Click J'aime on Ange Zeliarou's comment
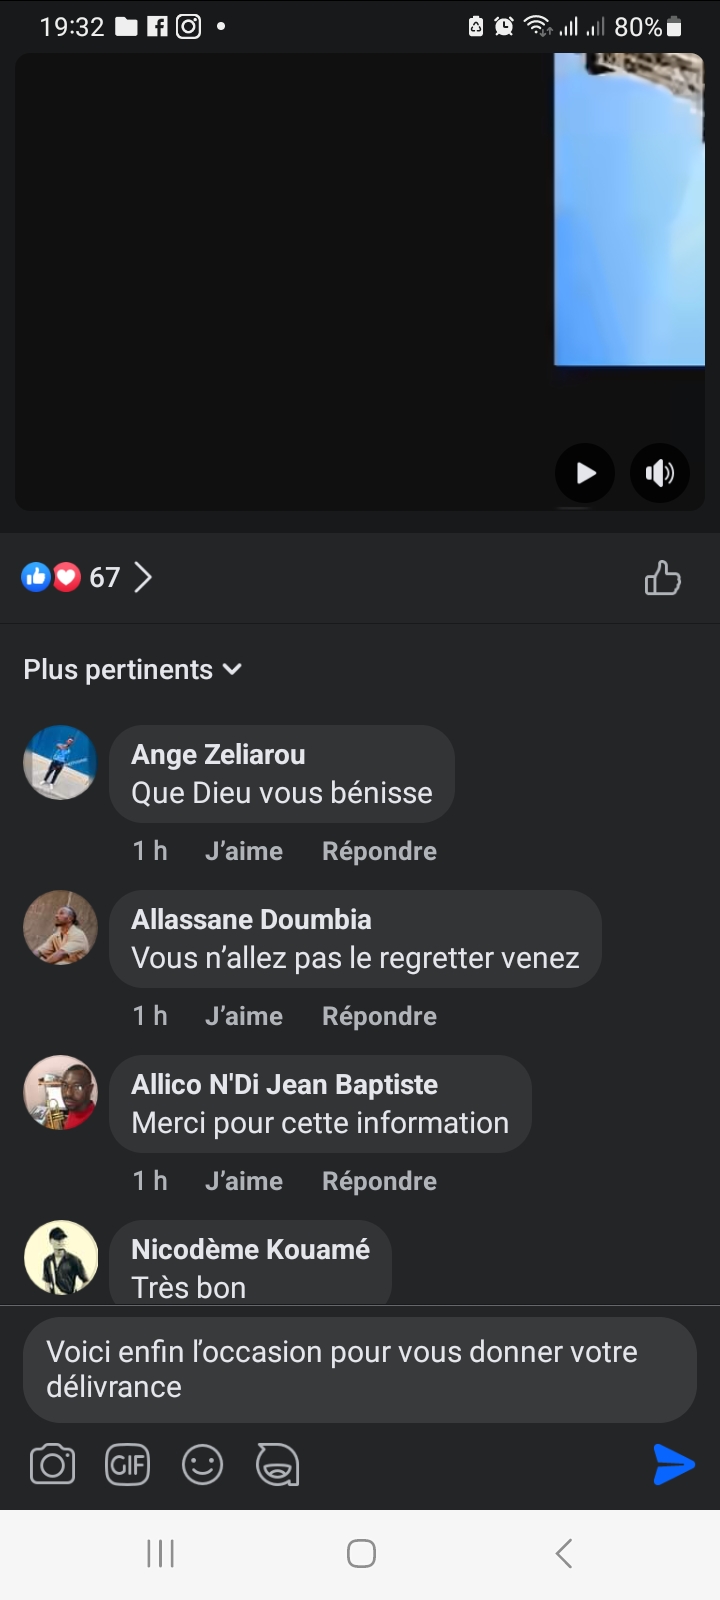Screen dimensions: 720x1600 pyautogui.click(x=243, y=851)
